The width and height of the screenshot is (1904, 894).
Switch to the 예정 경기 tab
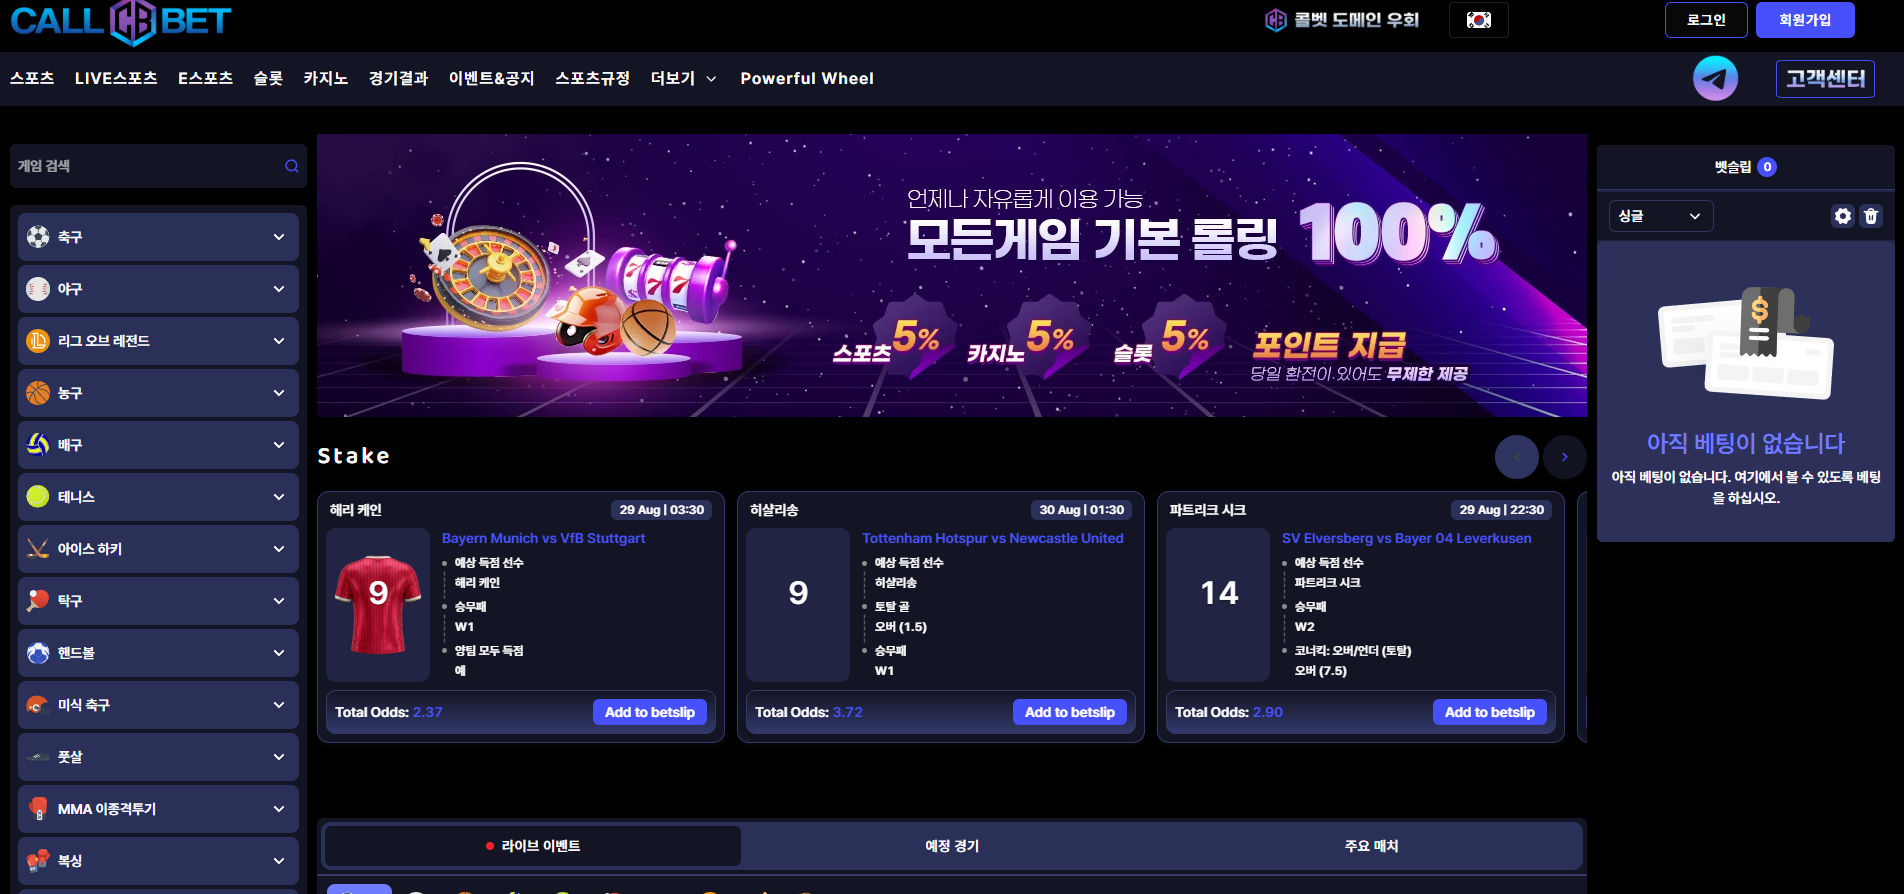tap(952, 846)
